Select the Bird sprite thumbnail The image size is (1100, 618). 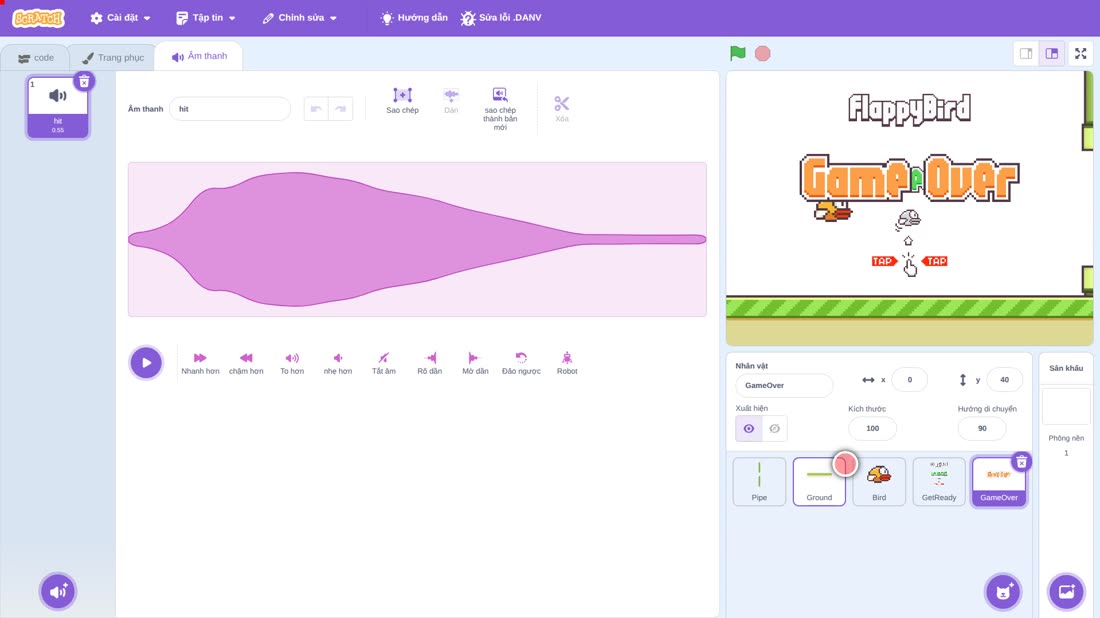coord(879,481)
